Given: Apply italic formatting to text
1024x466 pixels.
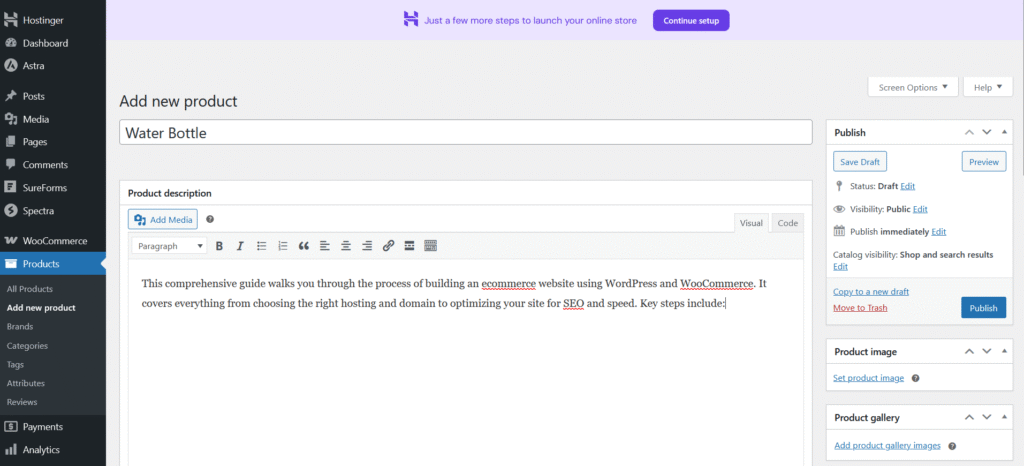Looking at the screenshot, I should pyautogui.click(x=240, y=246).
